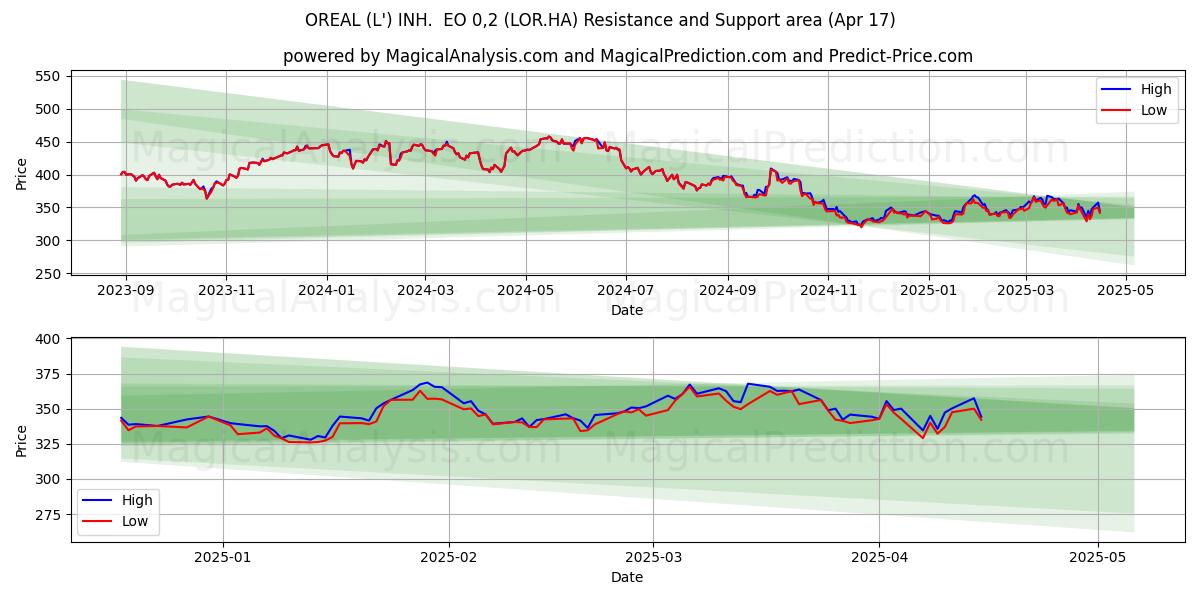This screenshot has width=1200, height=600.
Task: Click the 'powered by MagicalAnalysis.com' subtitle text
Action: coord(627,56)
